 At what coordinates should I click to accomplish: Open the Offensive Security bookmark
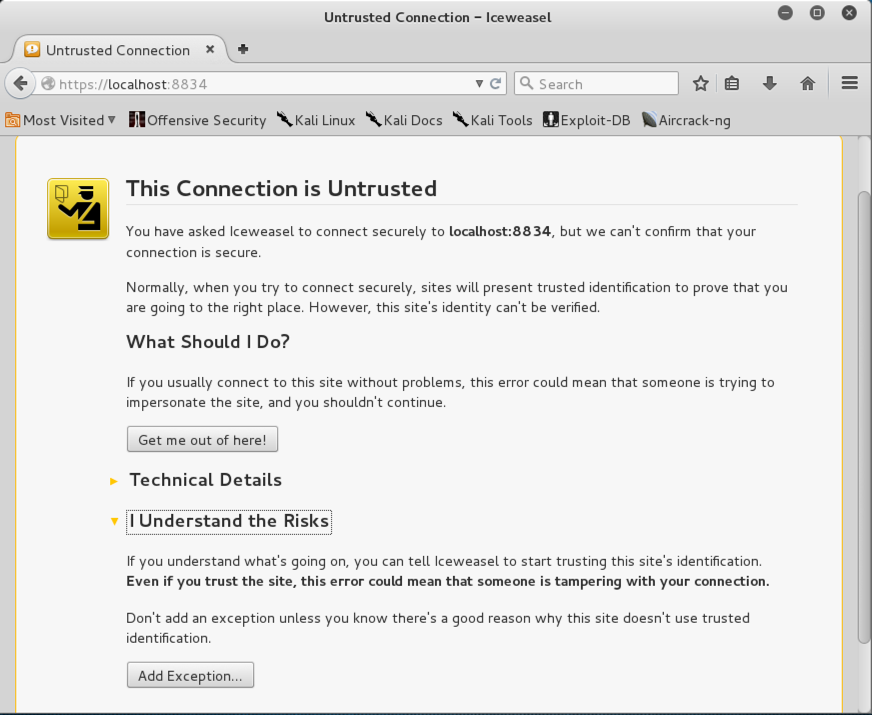click(x=197, y=120)
